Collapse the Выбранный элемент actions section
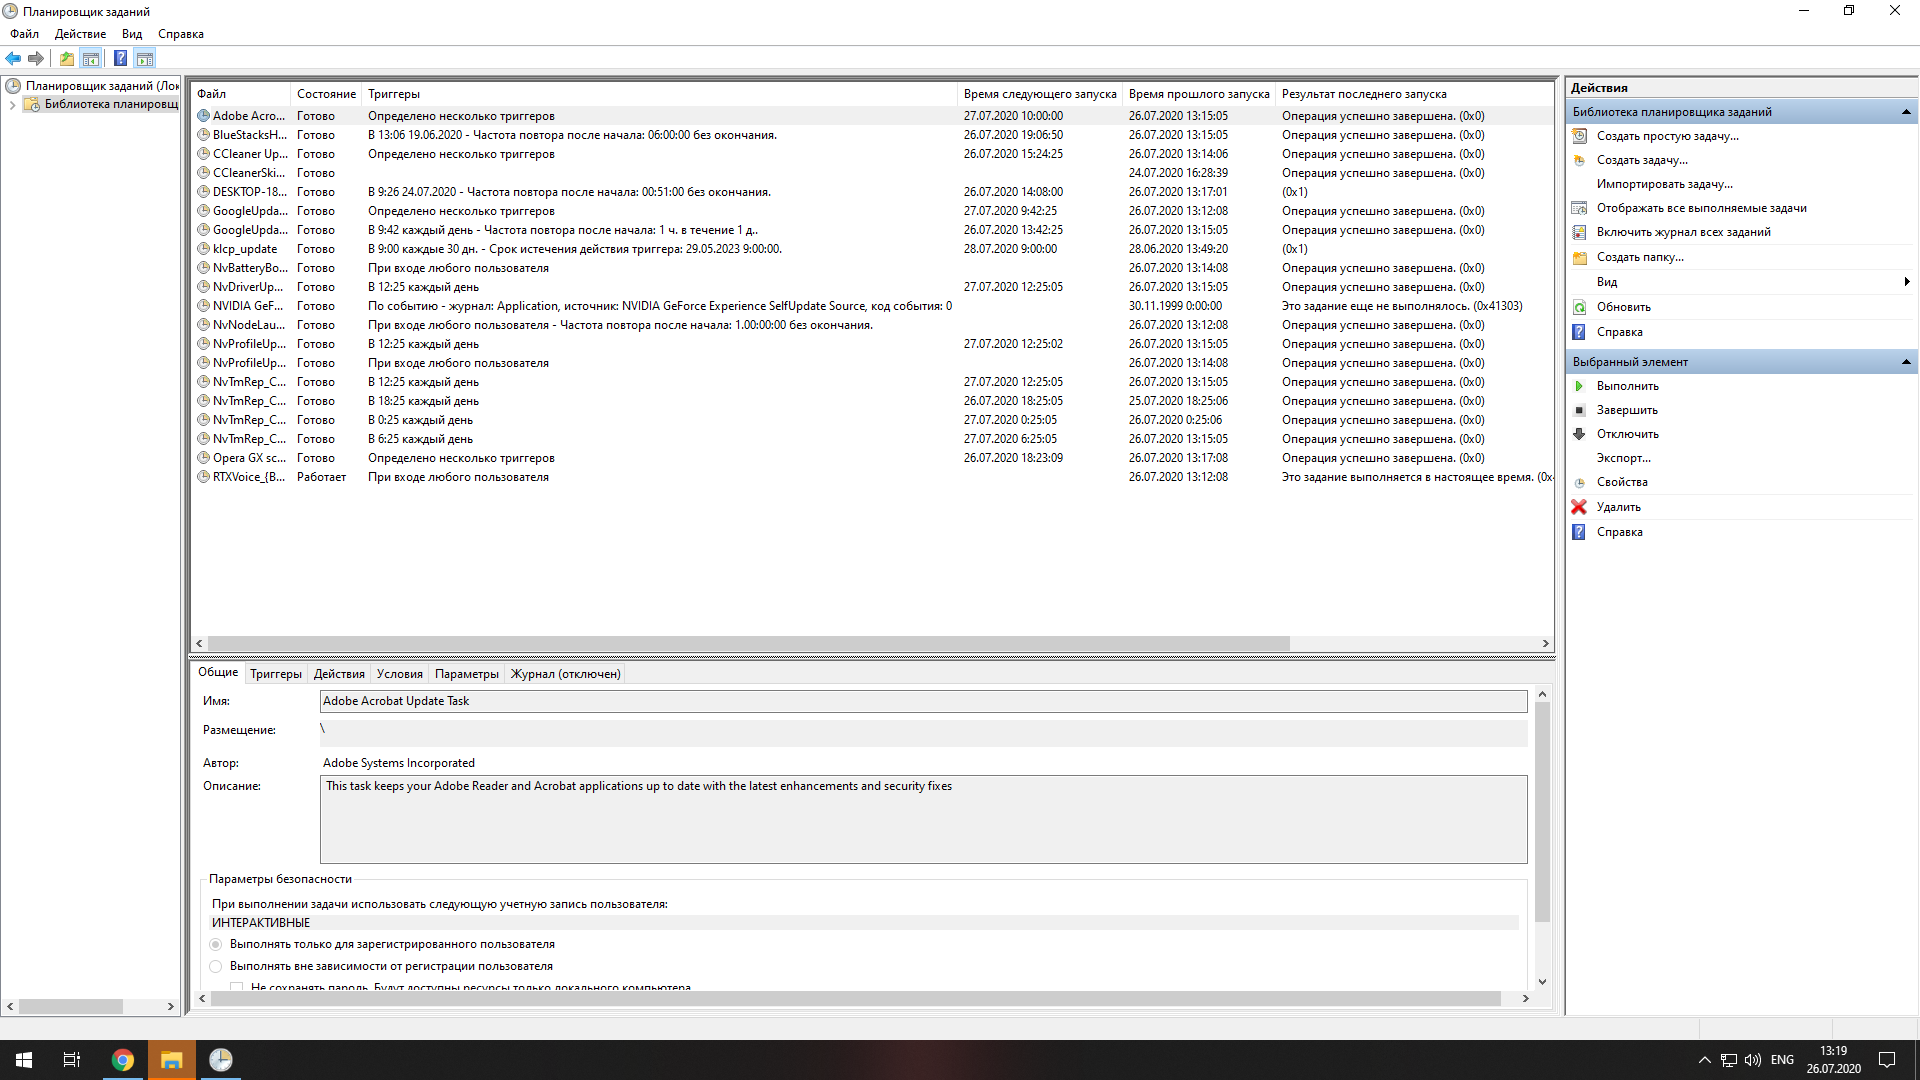 [1906, 362]
